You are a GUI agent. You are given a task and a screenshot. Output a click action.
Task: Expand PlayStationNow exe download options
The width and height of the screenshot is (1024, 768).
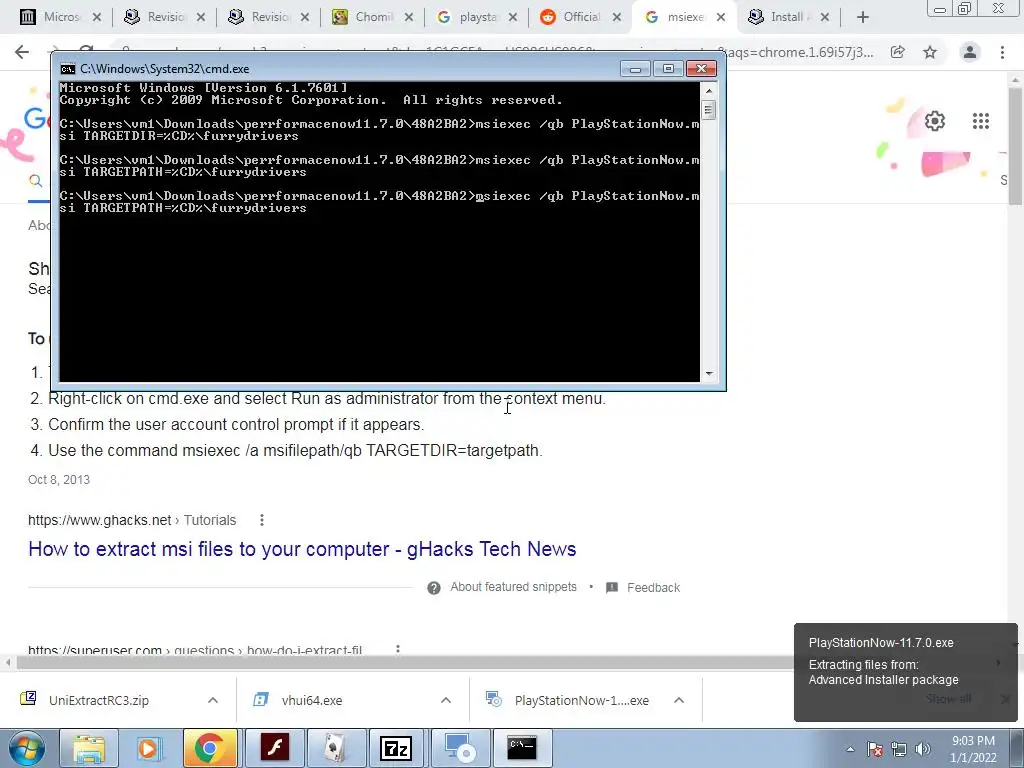pyautogui.click(x=679, y=700)
